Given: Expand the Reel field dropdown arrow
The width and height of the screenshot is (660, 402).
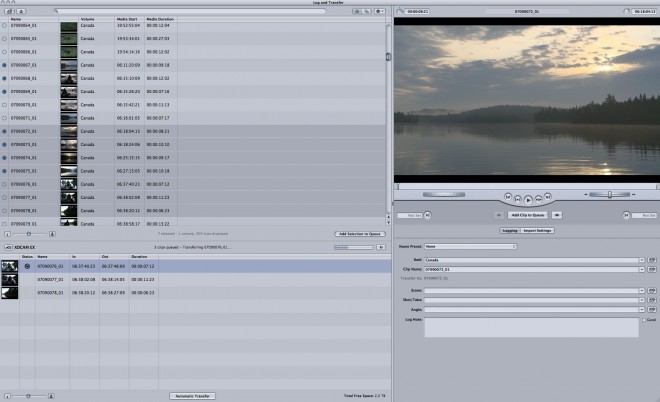Looking at the screenshot, I should coord(640,260).
